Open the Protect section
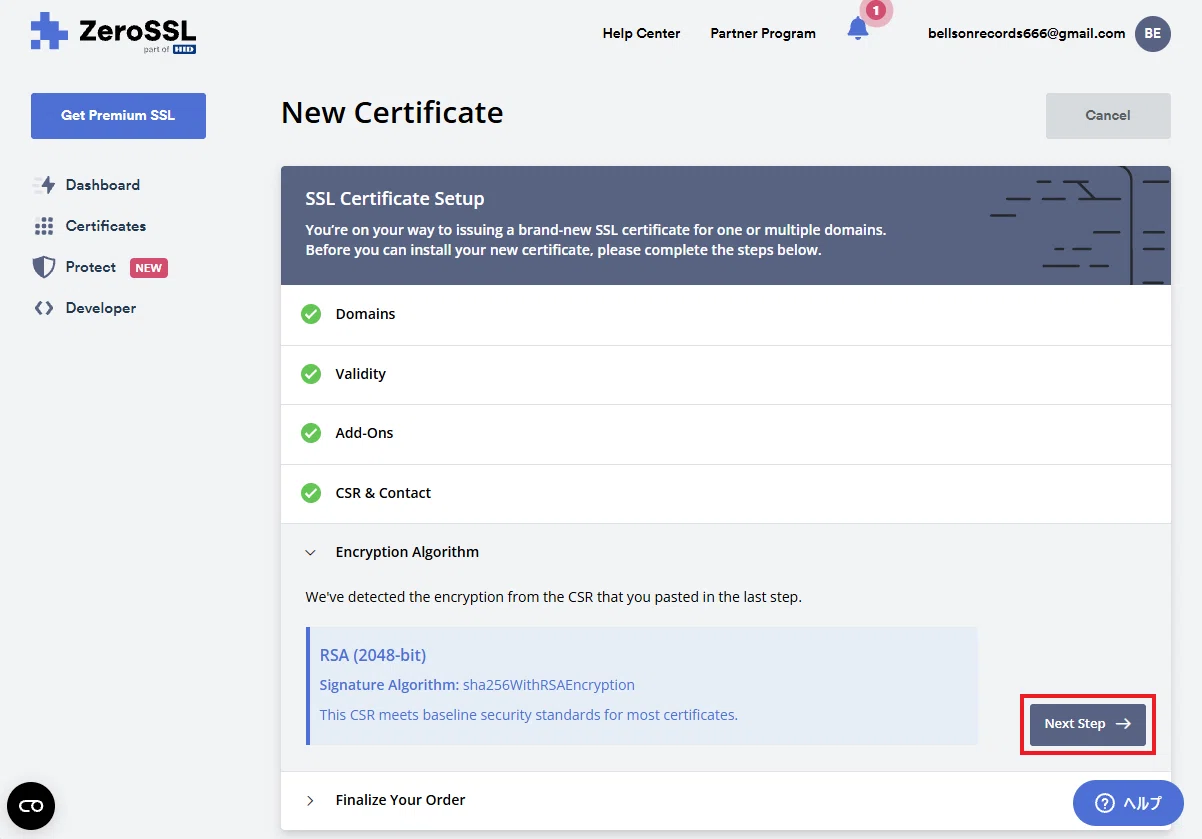Image resolution: width=1202 pixels, height=839 pixels. click(91, 267)
